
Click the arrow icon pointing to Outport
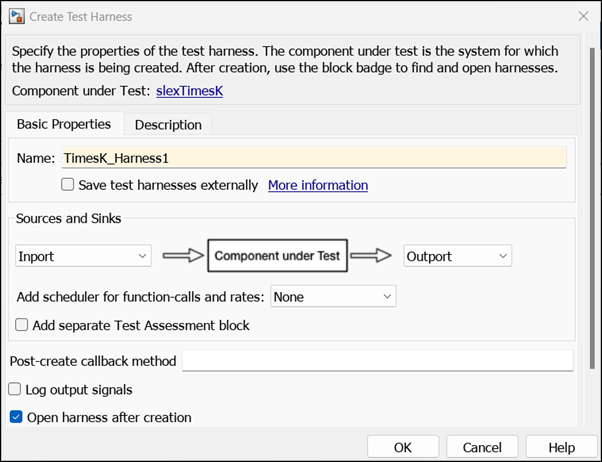tap(372, 256)
